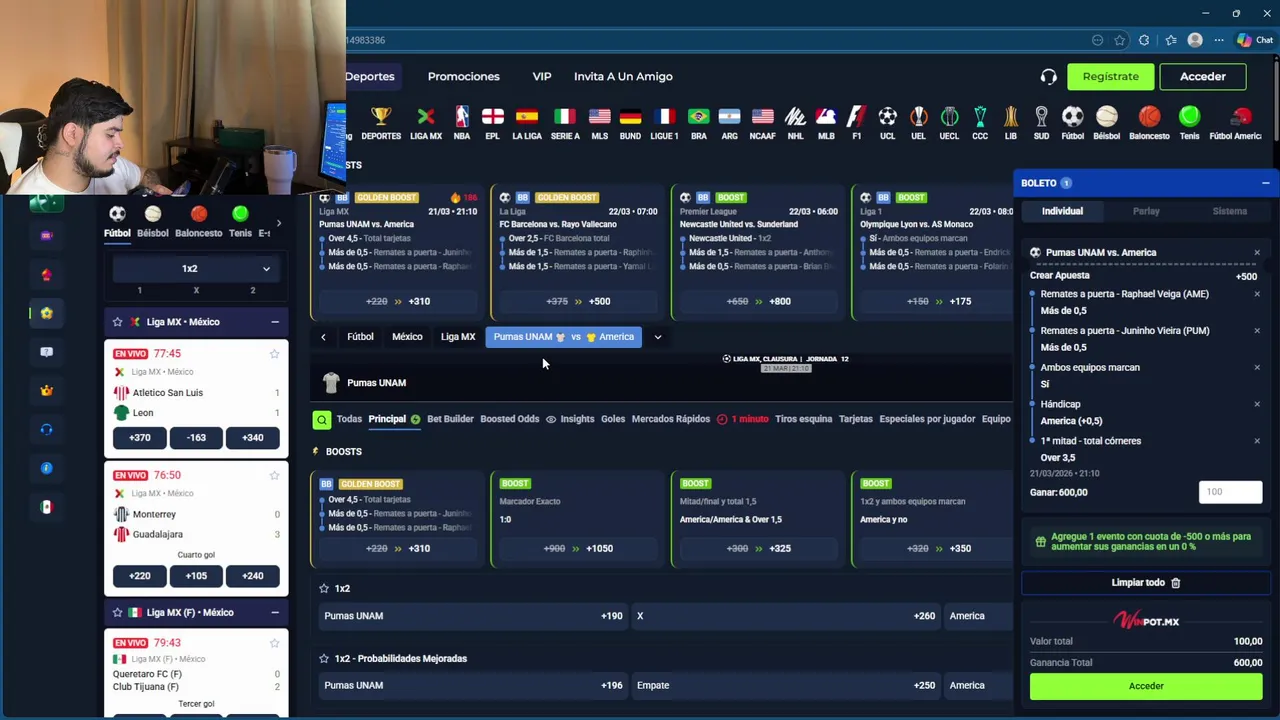Open Promociones in top navigation

point(463,77)
